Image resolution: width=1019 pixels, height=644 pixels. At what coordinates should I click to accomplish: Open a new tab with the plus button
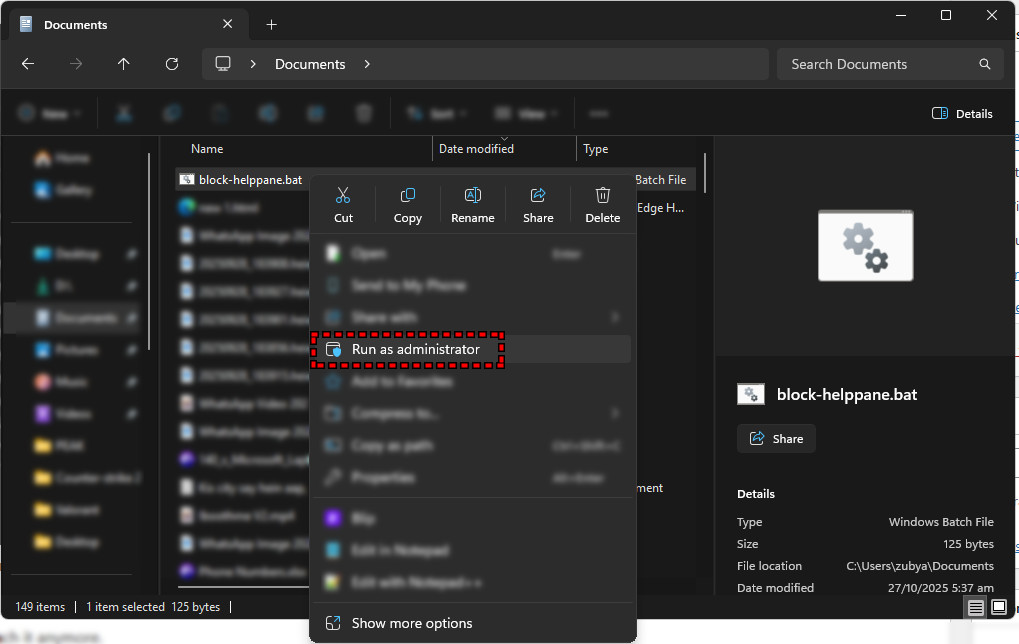(x=270, y=24)
